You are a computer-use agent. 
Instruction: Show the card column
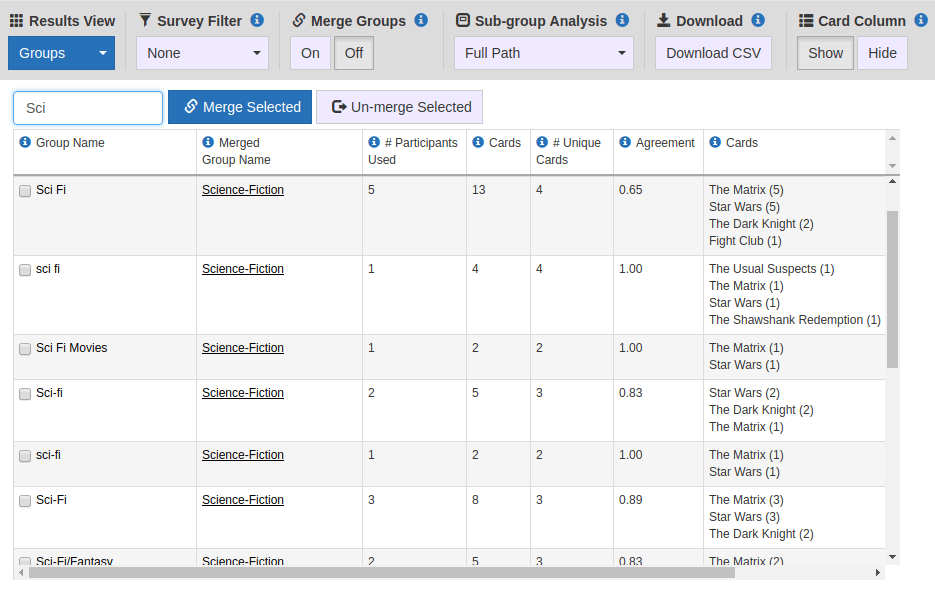point(825,53)
